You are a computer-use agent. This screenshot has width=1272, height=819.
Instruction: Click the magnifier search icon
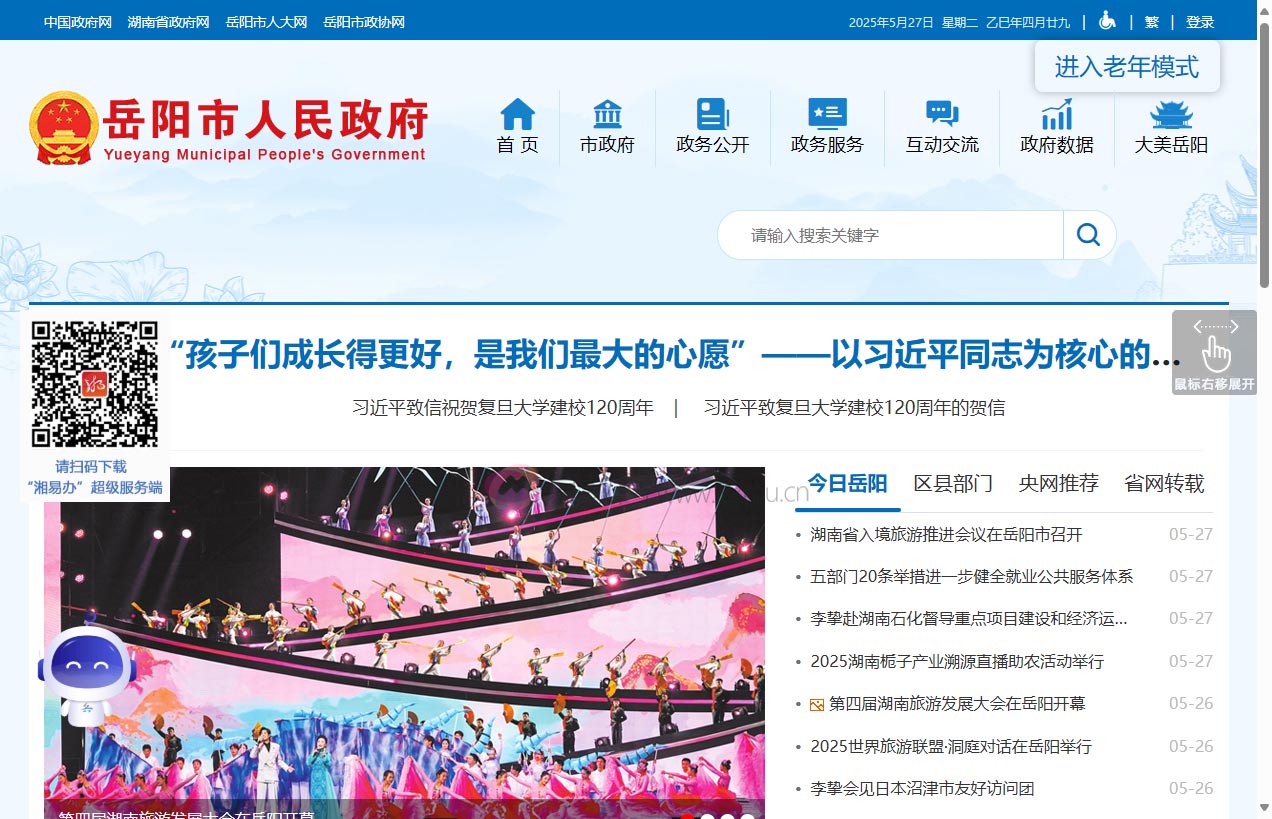pyautogui.click(x=1088, y=234)
